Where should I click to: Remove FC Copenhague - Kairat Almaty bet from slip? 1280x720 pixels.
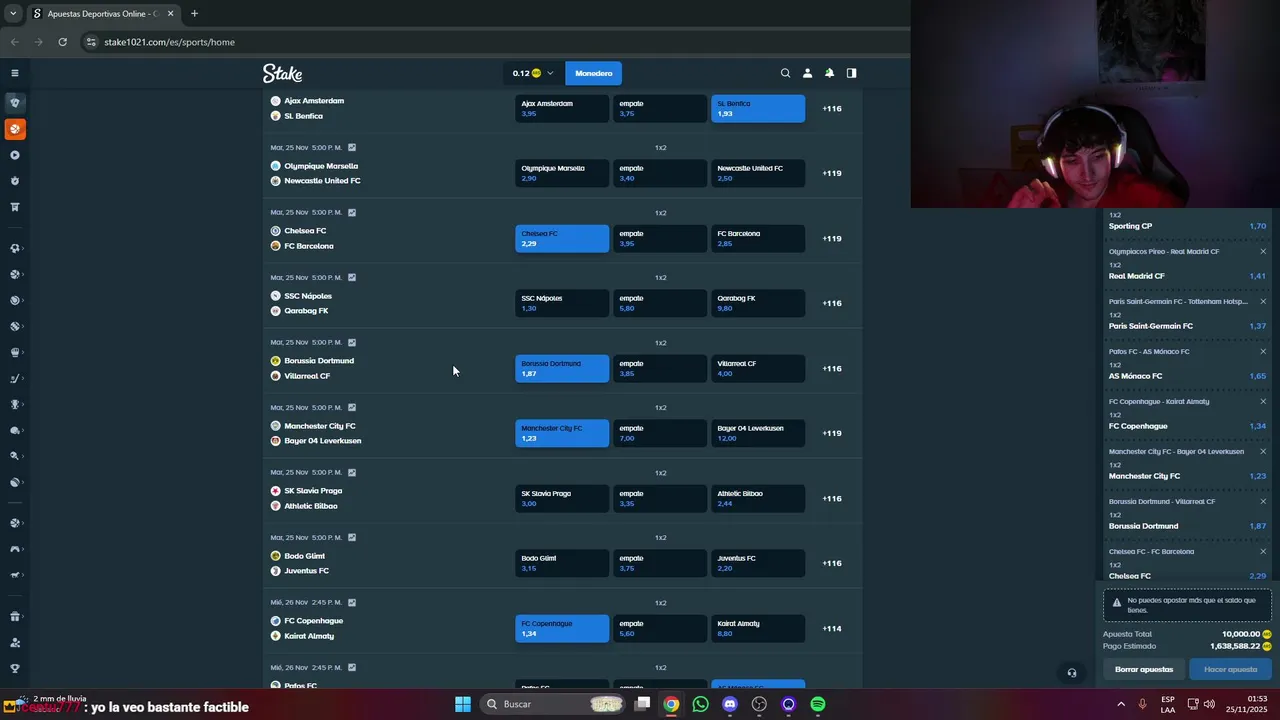[x=1263, y=402]
